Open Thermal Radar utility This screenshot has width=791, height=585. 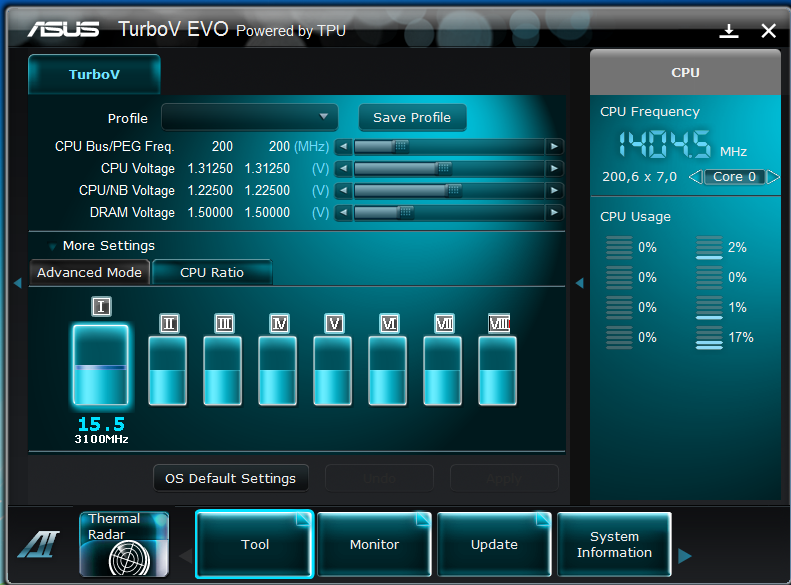pos(124,544)
